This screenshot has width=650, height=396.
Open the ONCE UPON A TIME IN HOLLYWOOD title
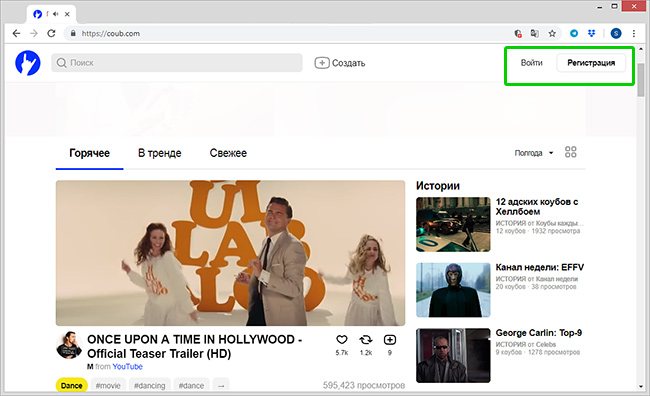(194, 347)
